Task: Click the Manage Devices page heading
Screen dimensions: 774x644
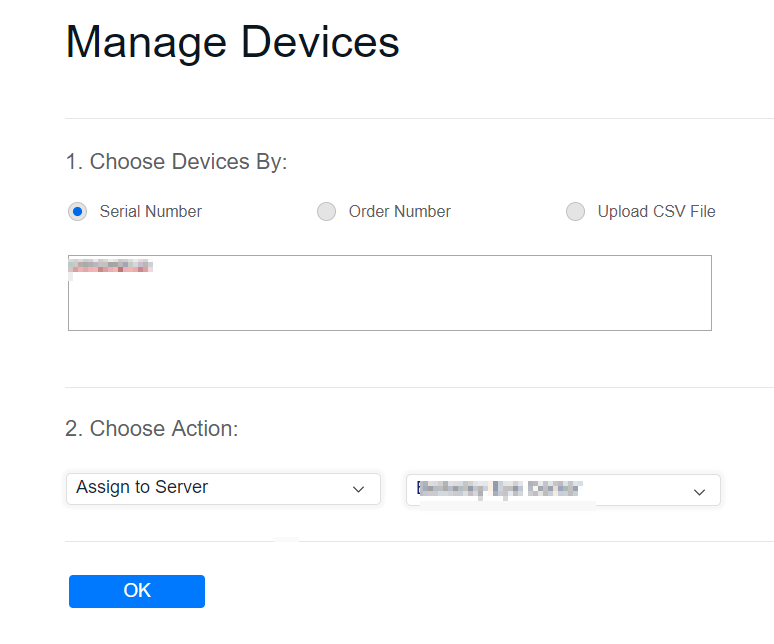Action: coord(232,43)
